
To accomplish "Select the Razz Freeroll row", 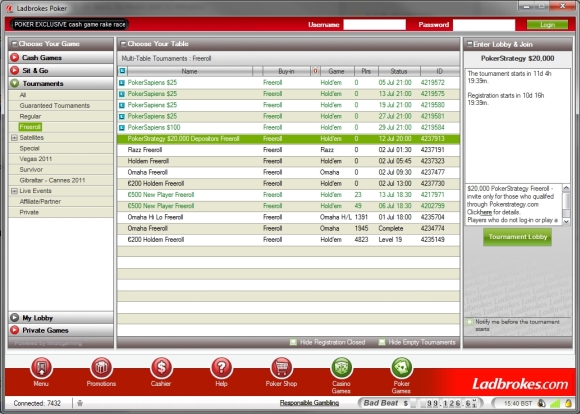I will [289, 150].
